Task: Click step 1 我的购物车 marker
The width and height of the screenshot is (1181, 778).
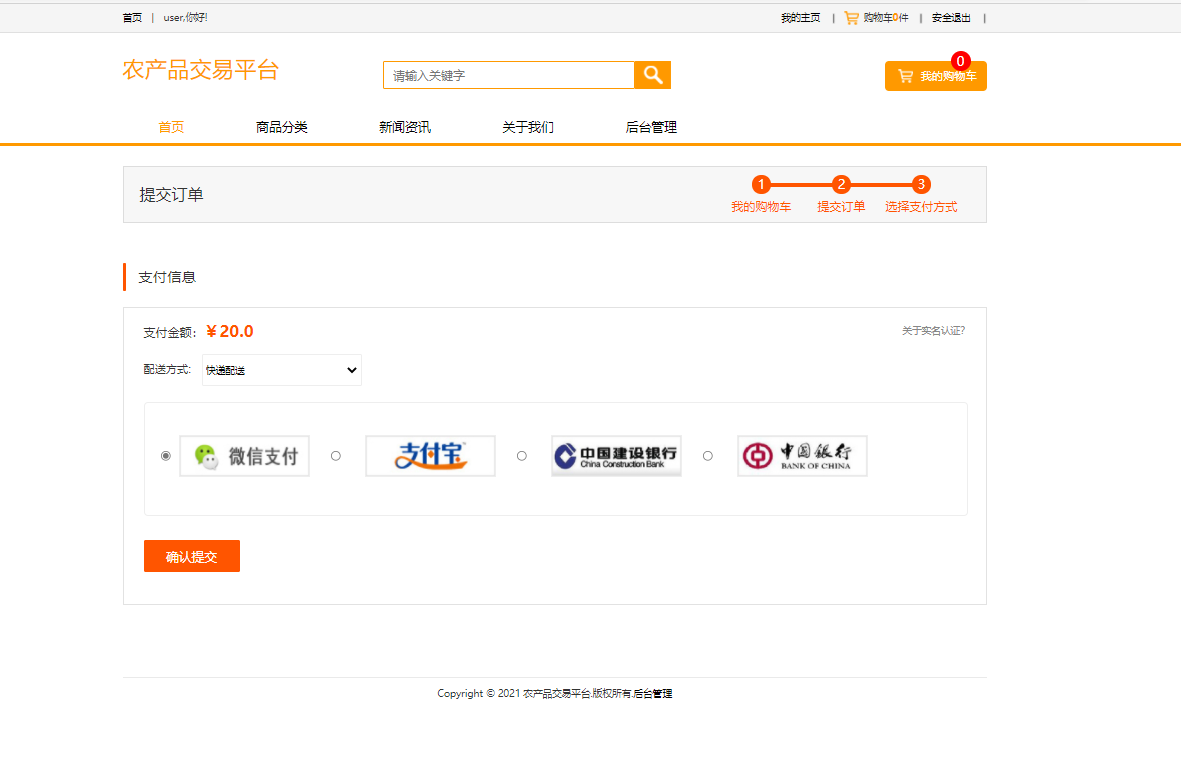Action: [761, 185]
